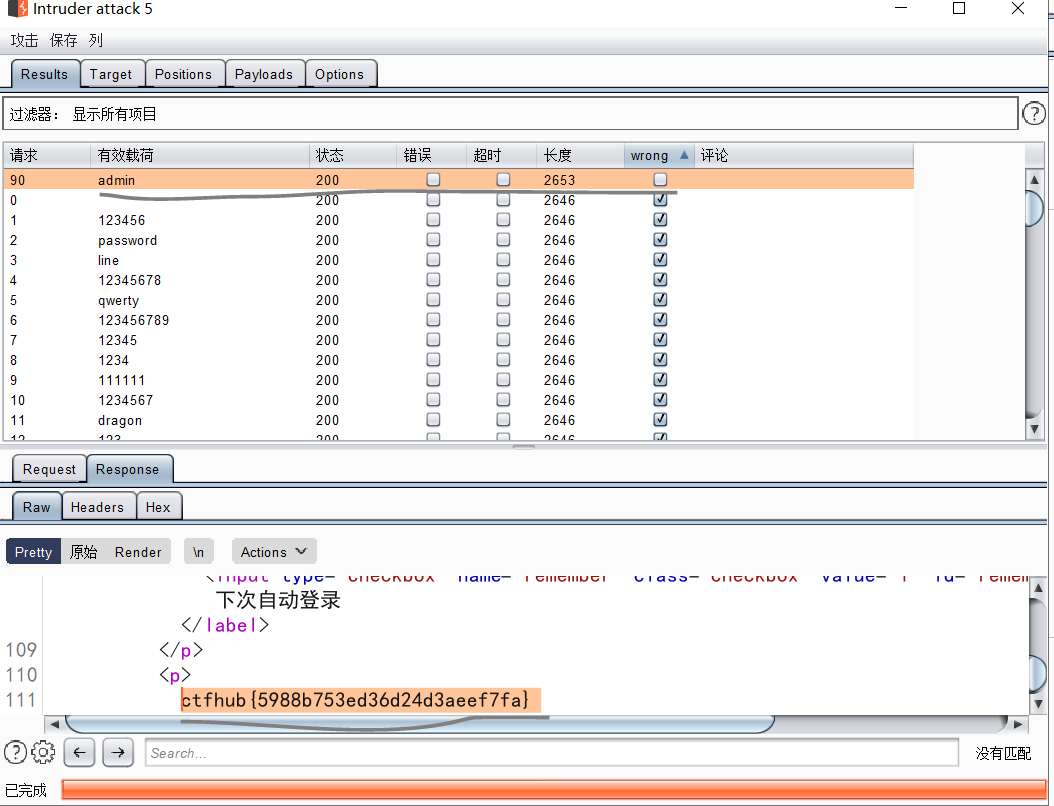Toggle 错误 checkbox for qwerty row
Viewport: 1054px width, 806px height.
click(x=434, y=300)
